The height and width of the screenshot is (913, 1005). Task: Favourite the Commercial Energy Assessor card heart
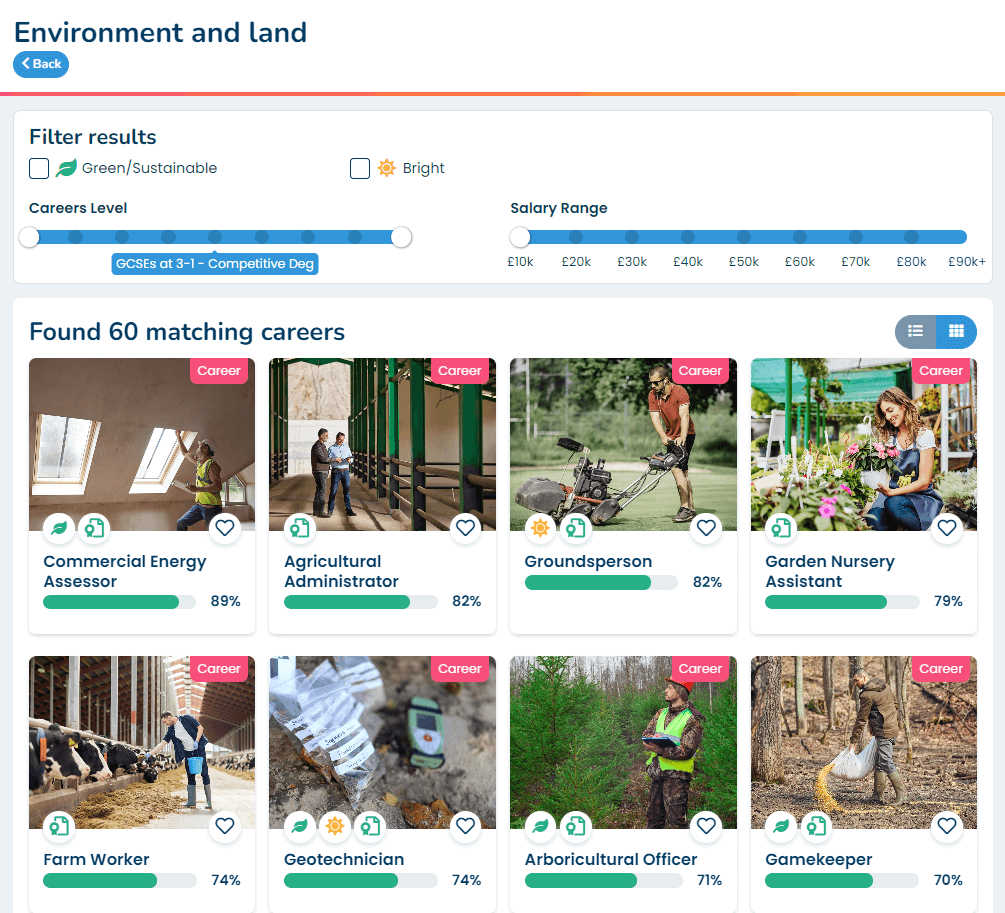pos(224,528)
